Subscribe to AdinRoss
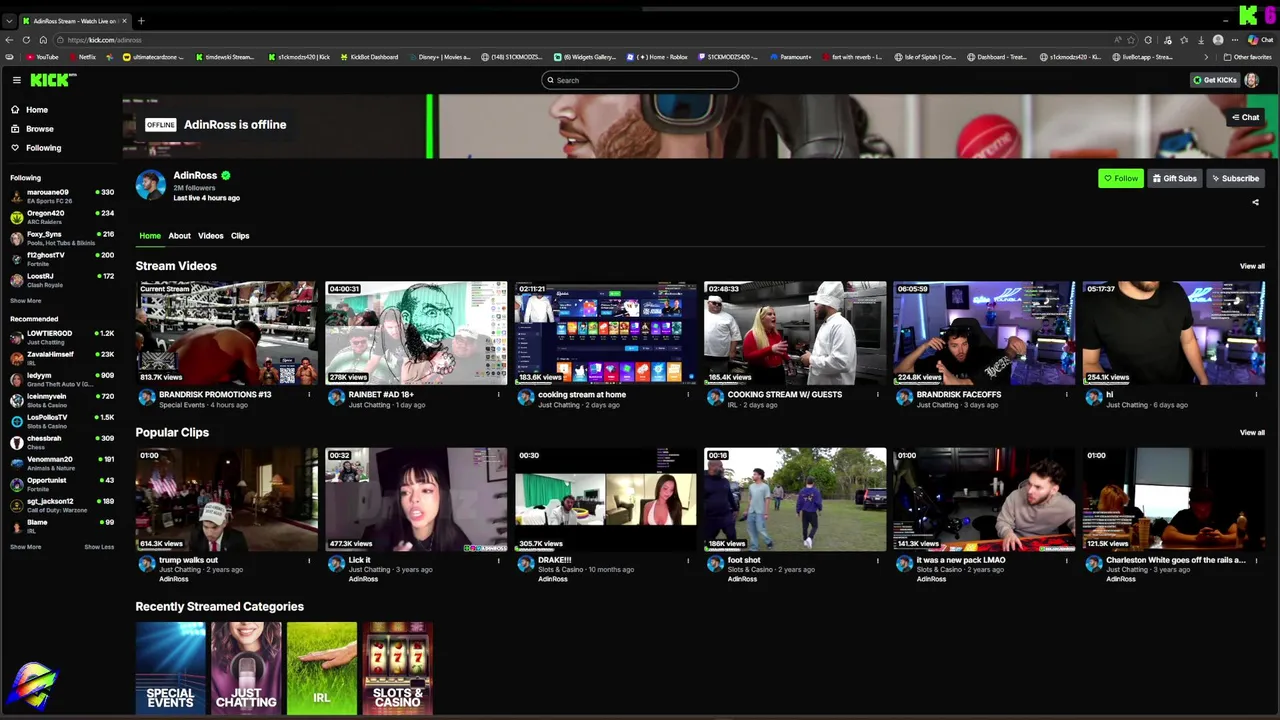This screenshot has width=1280, height=720. pyautogui.click(x=1235, y=178)
